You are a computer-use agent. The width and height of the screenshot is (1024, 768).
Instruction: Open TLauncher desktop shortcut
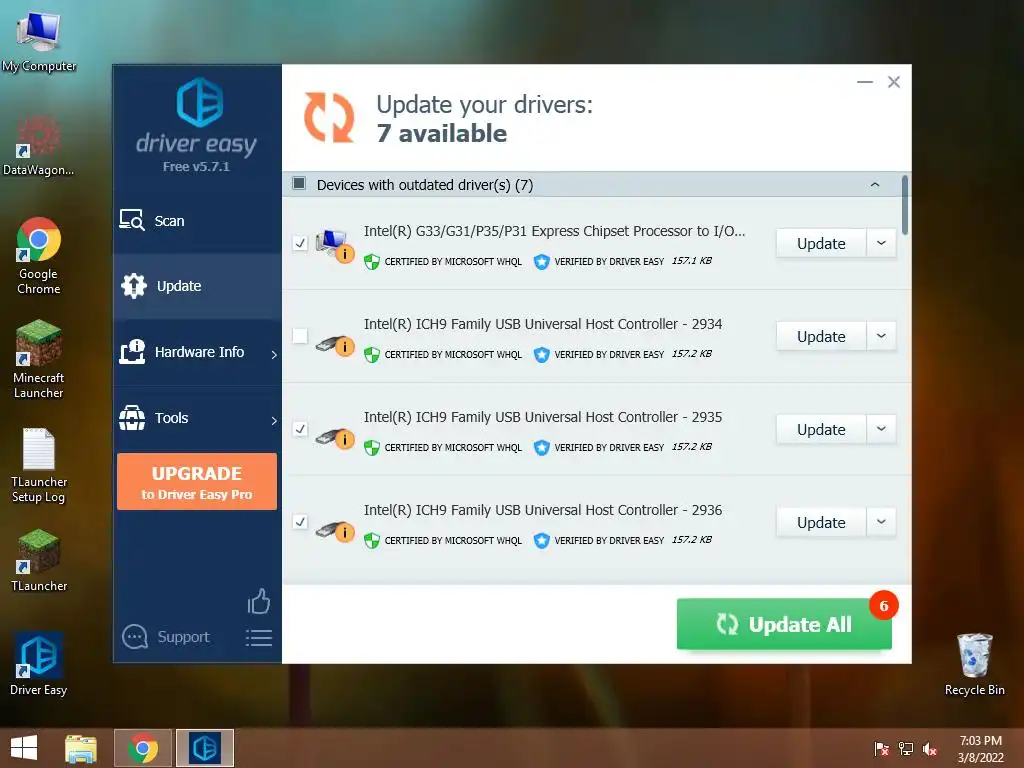39,561
